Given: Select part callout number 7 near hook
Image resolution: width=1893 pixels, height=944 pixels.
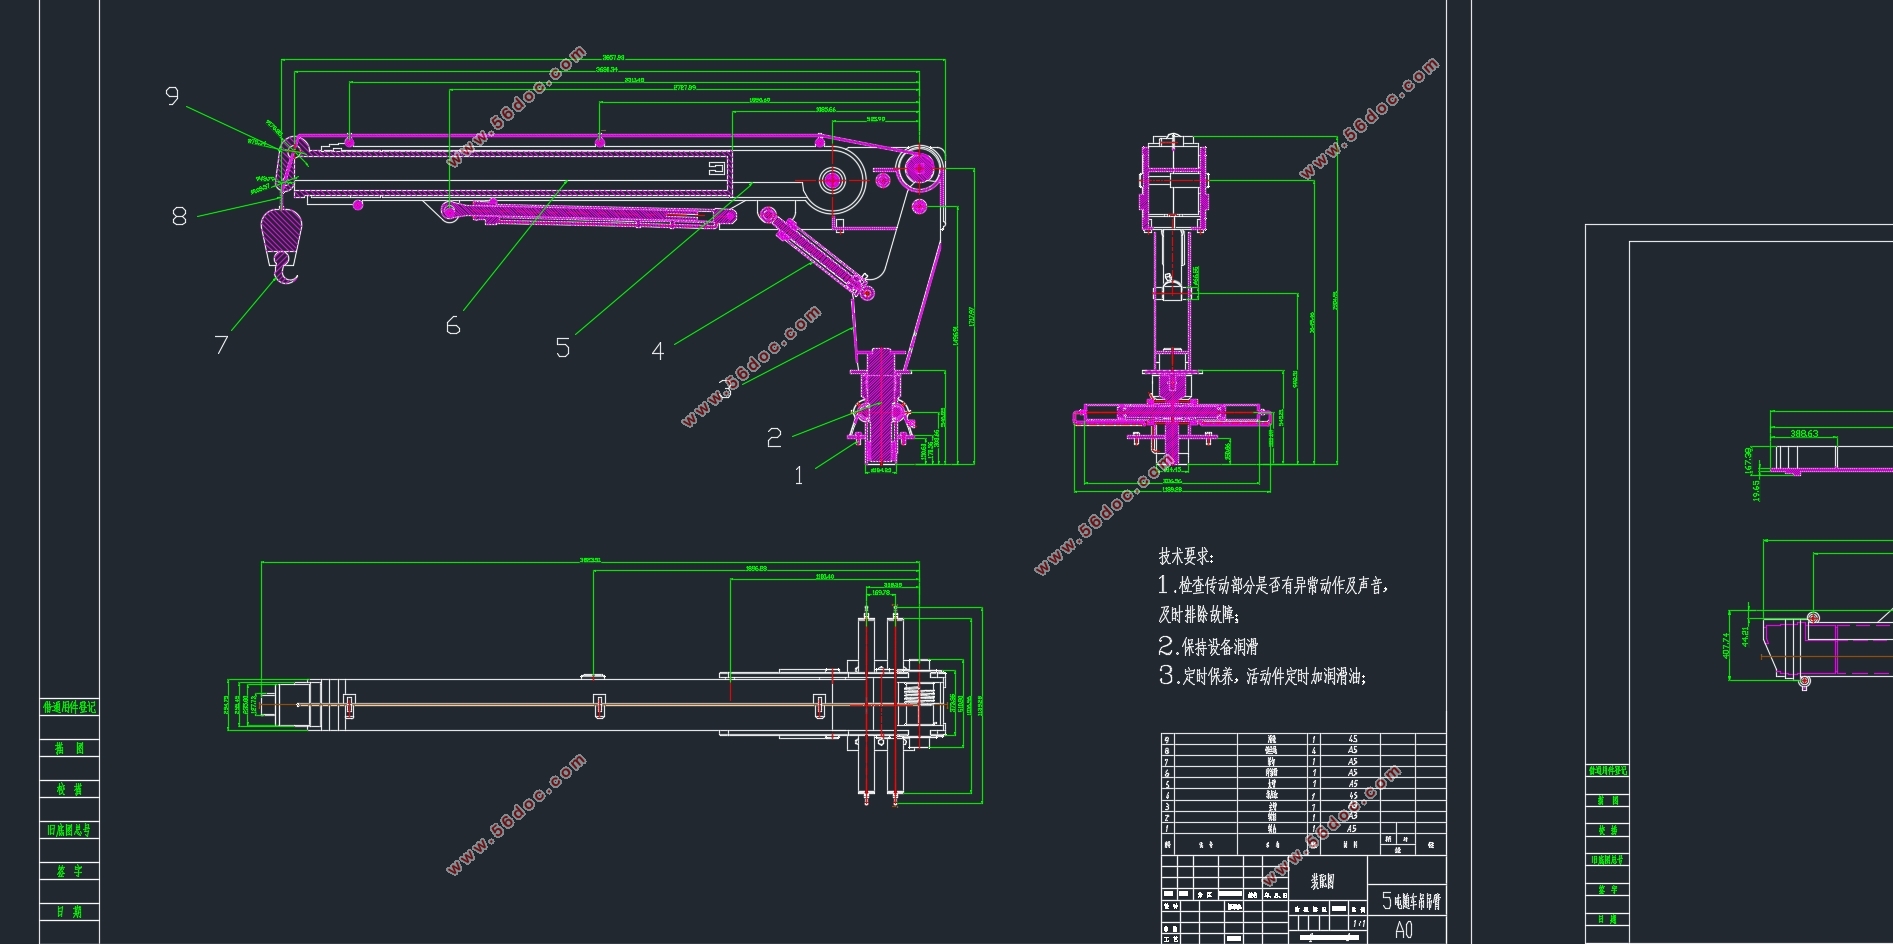Looking at the screenshot, I should click(221, 345).
